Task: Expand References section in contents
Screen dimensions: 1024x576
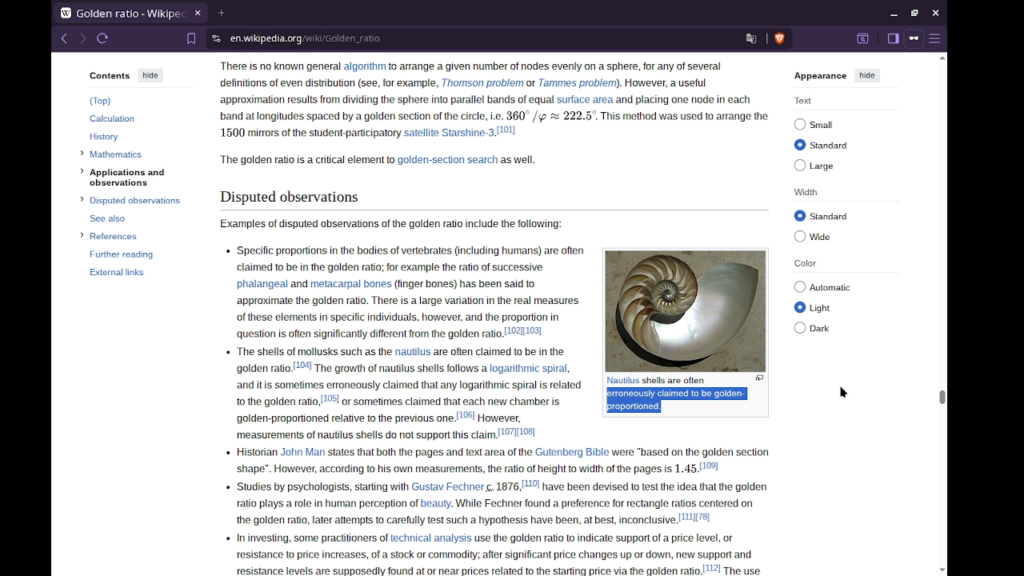Action: click(x=82, y=235)
